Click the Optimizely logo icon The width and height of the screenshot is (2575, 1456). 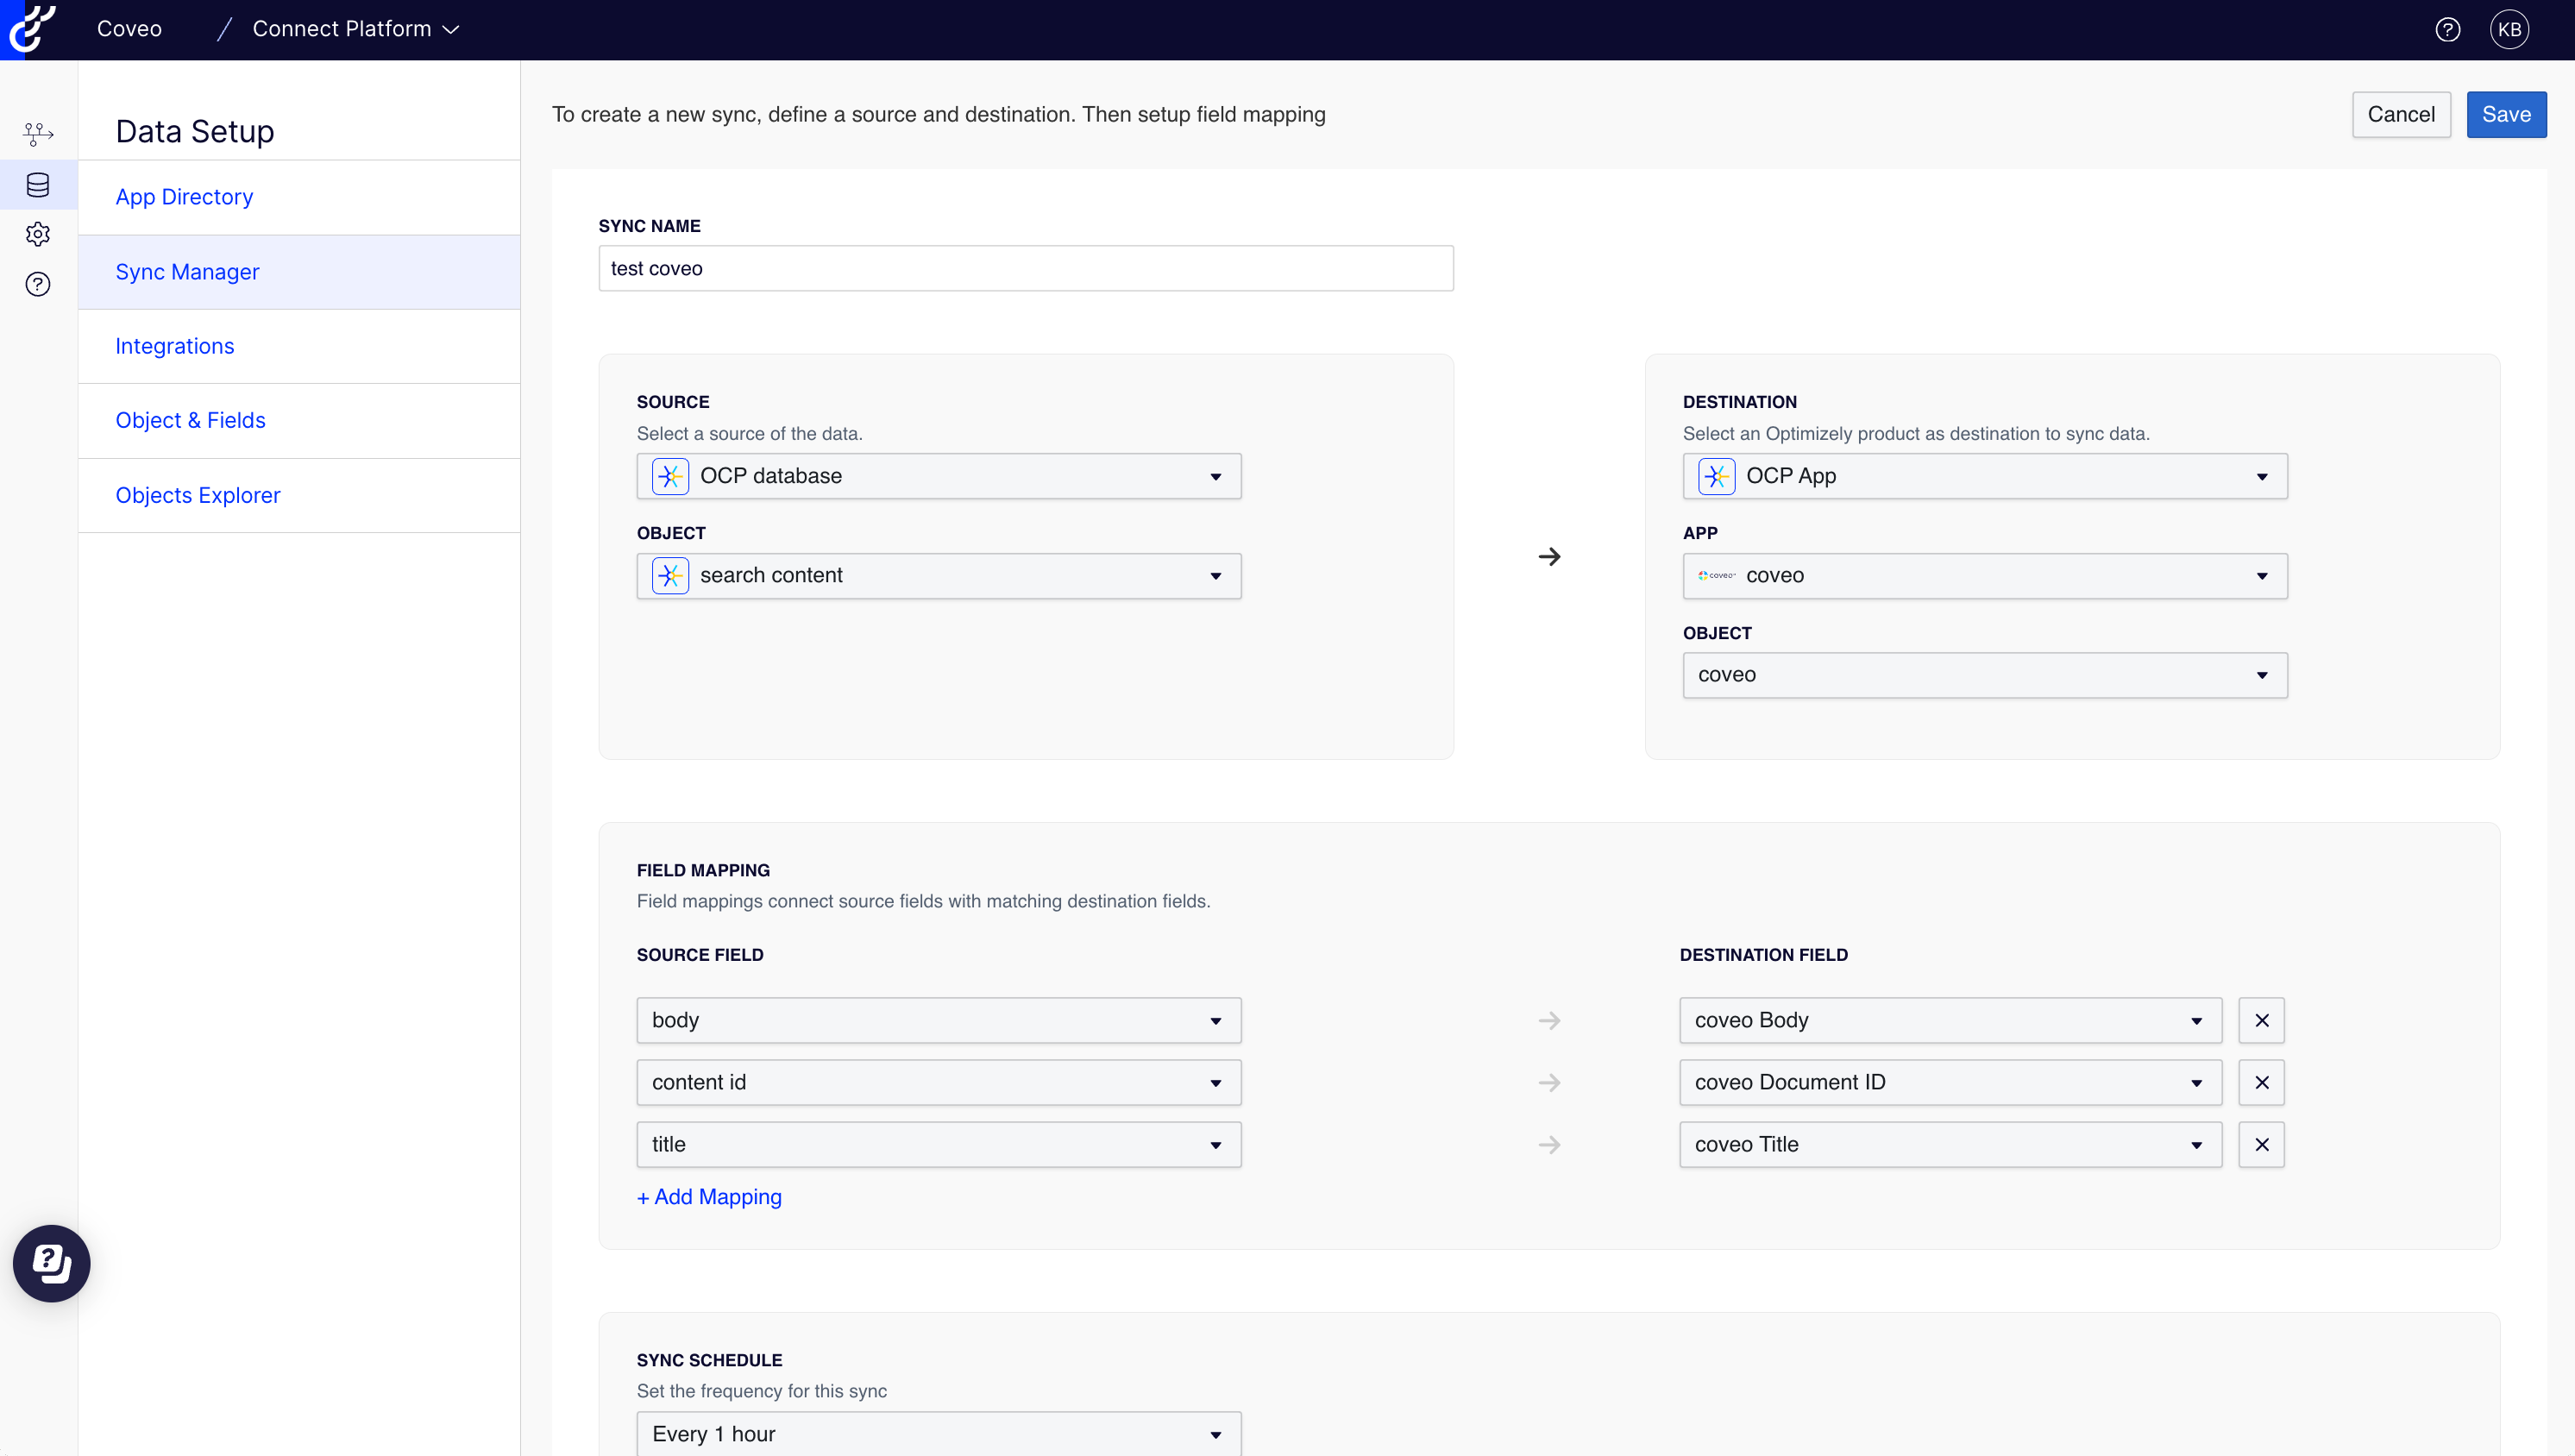(30, 28)
